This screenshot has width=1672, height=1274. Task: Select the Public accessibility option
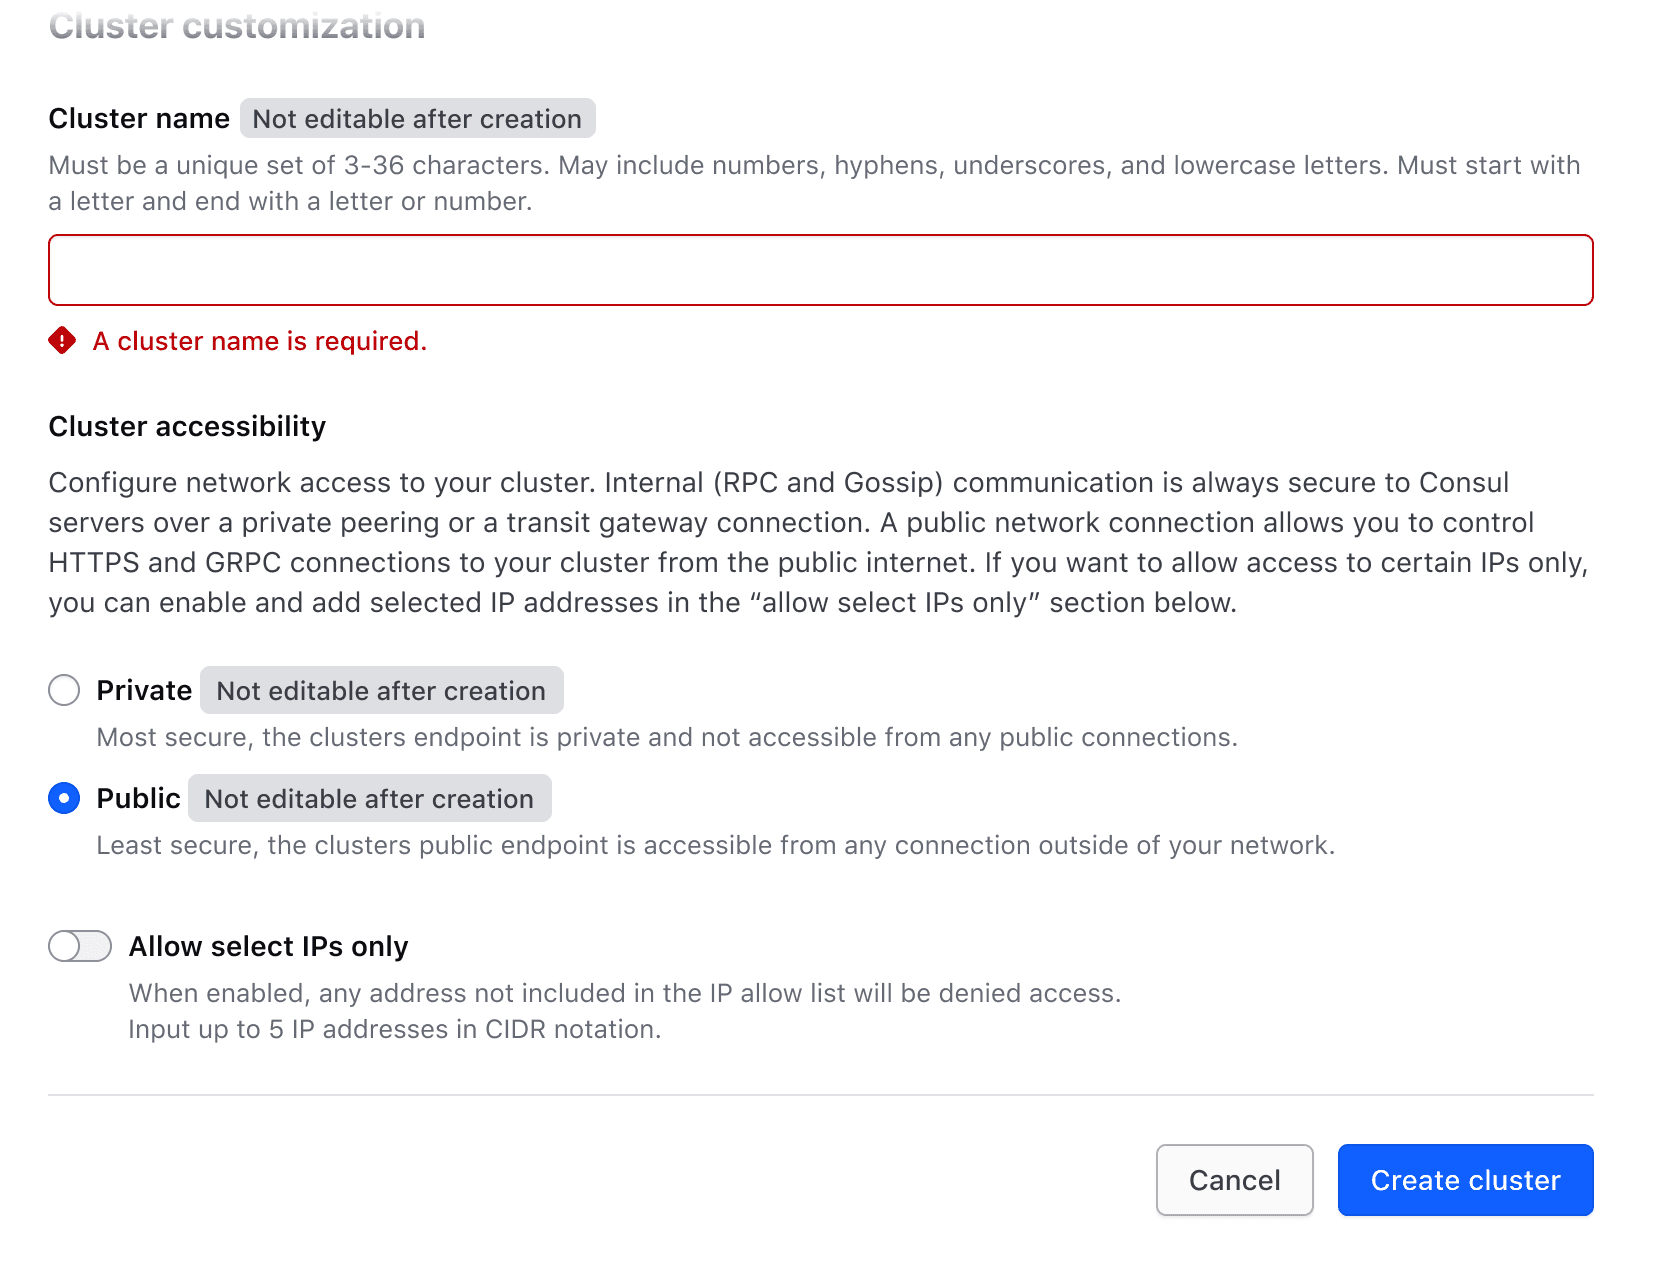point(63,798)
